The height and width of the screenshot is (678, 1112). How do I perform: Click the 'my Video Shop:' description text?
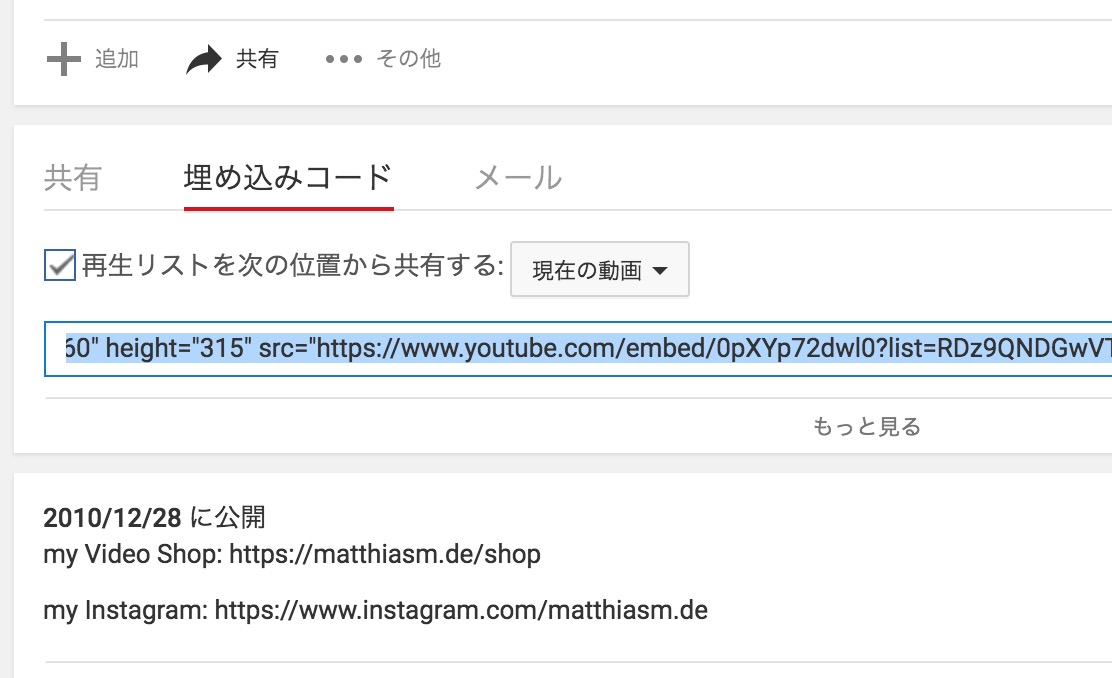click(133, 555)
